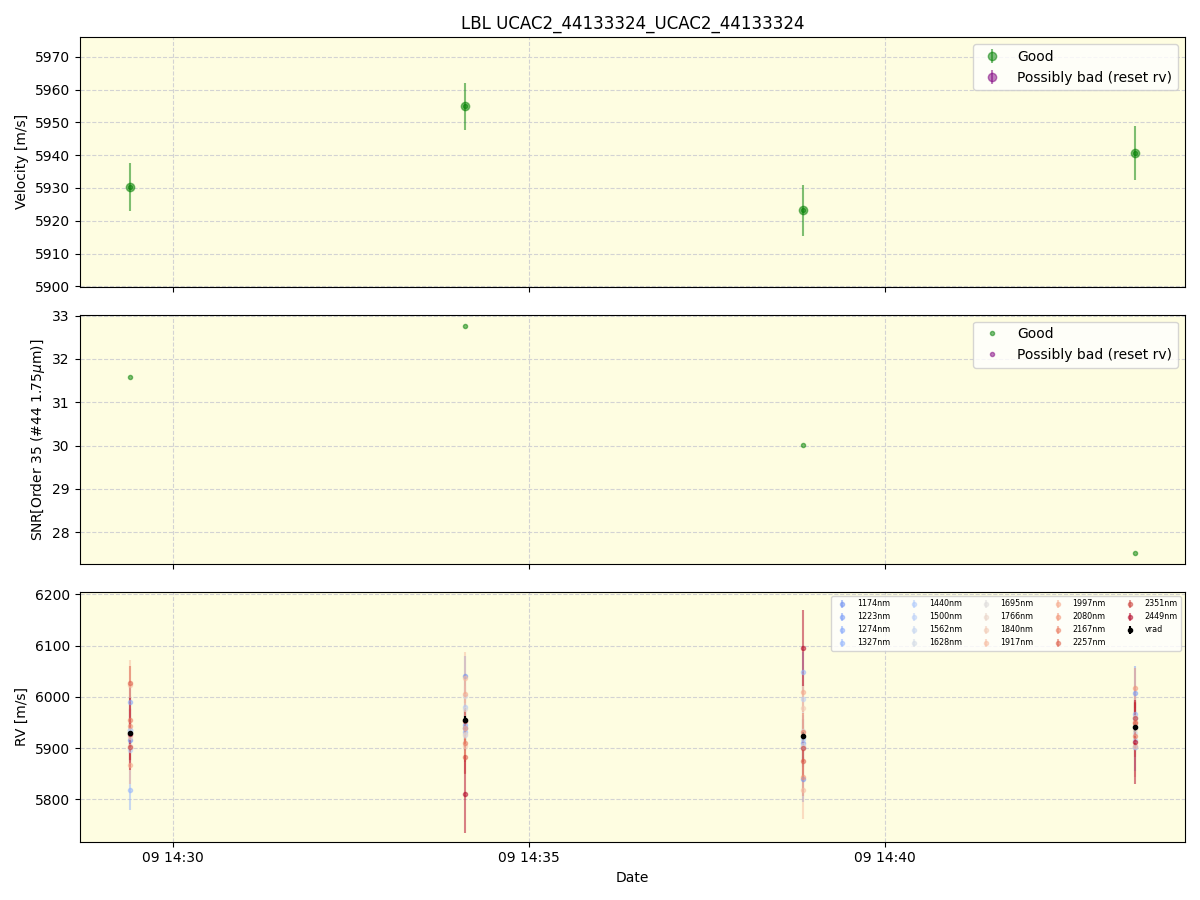
Task: Click the 1274nm legend entry
Action: [x=873, y=630]
